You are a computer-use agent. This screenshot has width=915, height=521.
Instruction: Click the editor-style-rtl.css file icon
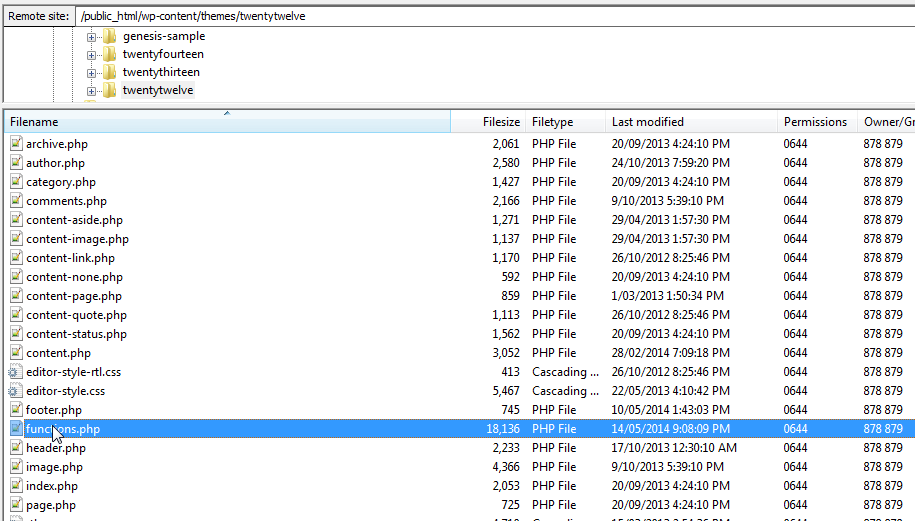pyautogui.click(x=16, y=372)
